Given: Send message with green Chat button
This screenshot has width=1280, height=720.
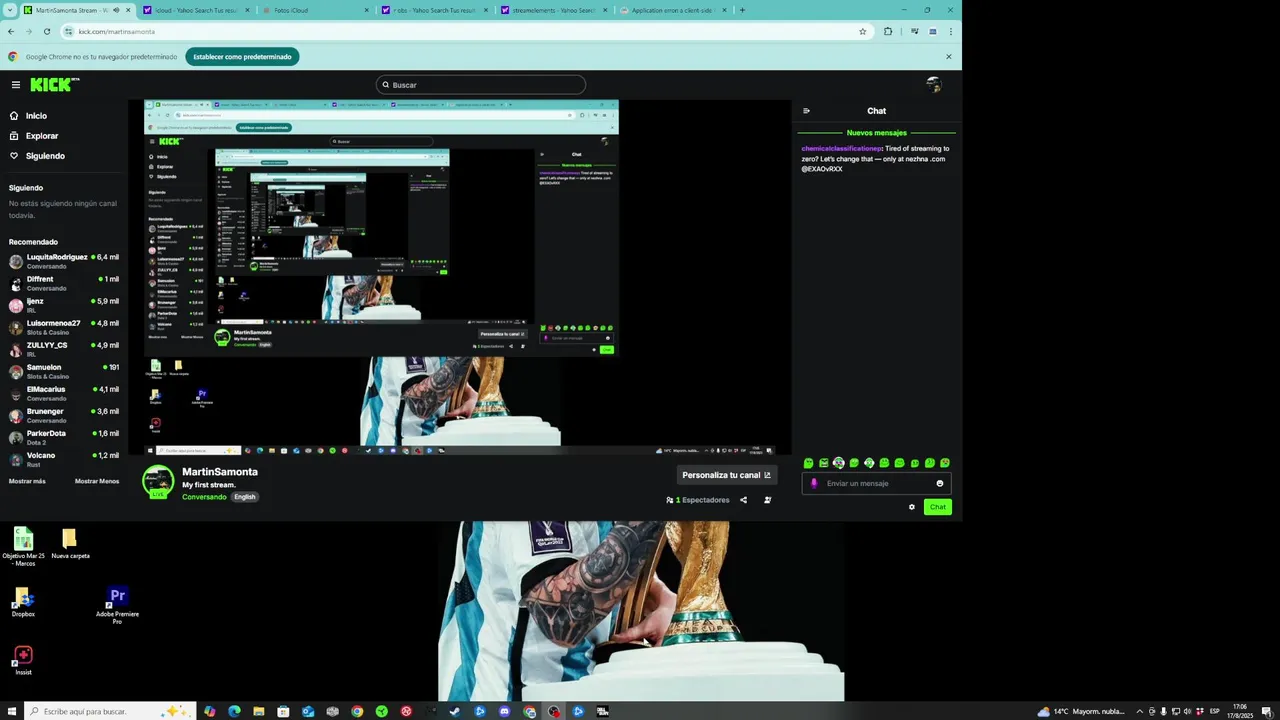Looking at the screenshot, I should click(x=937, y=507).
